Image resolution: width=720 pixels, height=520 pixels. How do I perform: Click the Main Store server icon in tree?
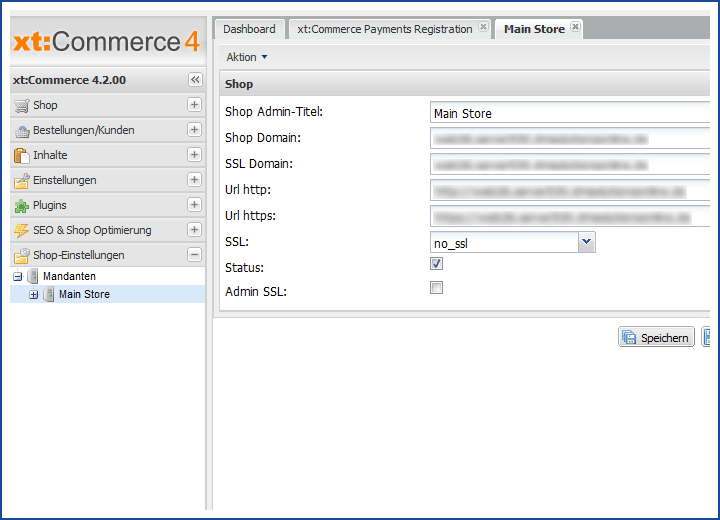[49, 294]
